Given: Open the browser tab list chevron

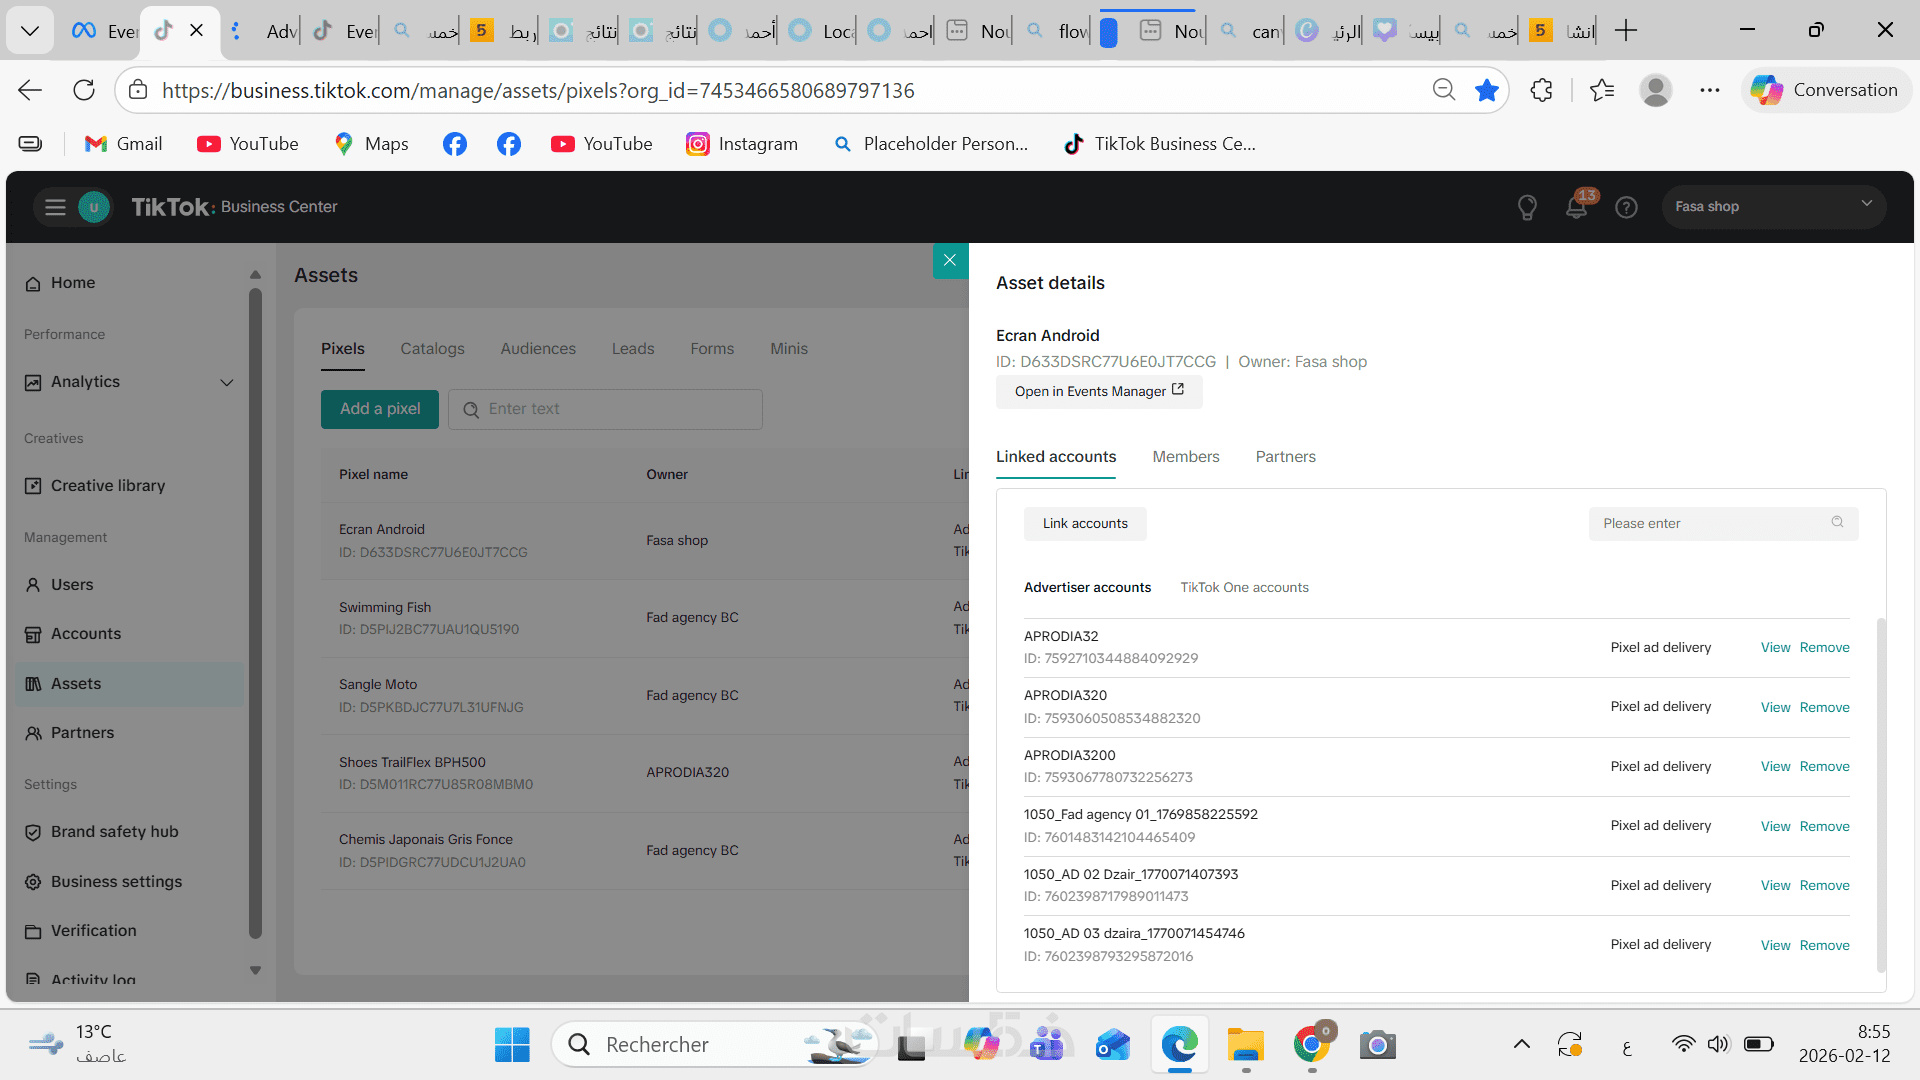Looking at the screenshot, I should coord(30,30).
